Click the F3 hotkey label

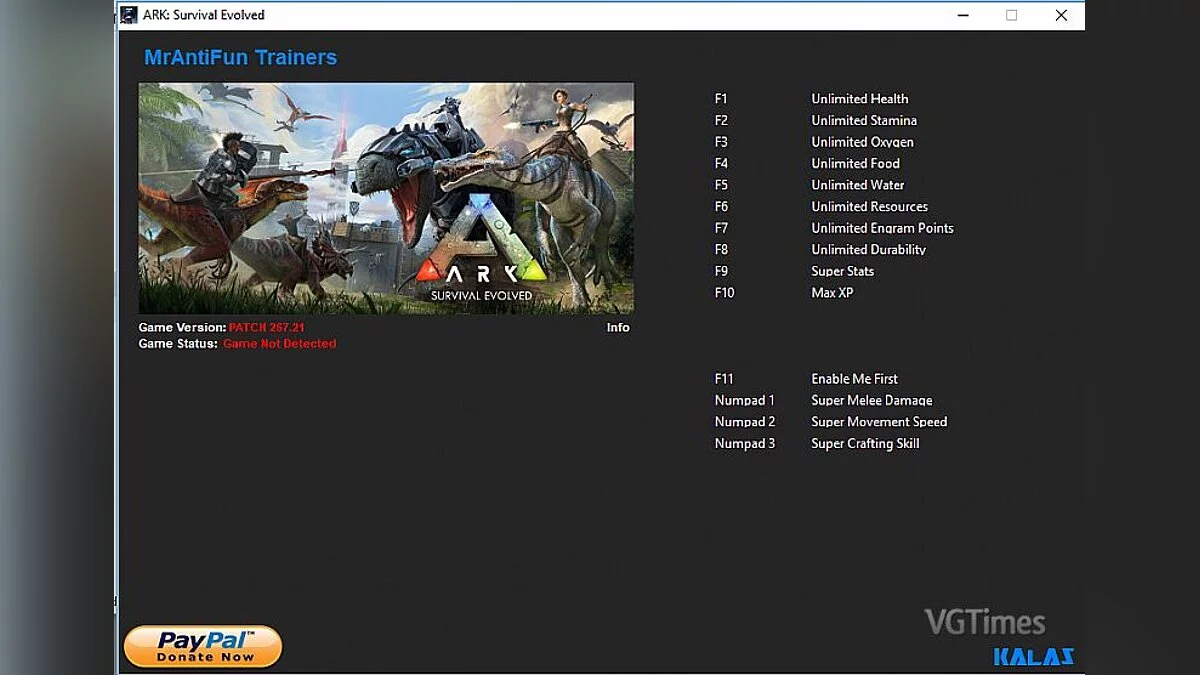pyautogui.click(x=721, y=142)
